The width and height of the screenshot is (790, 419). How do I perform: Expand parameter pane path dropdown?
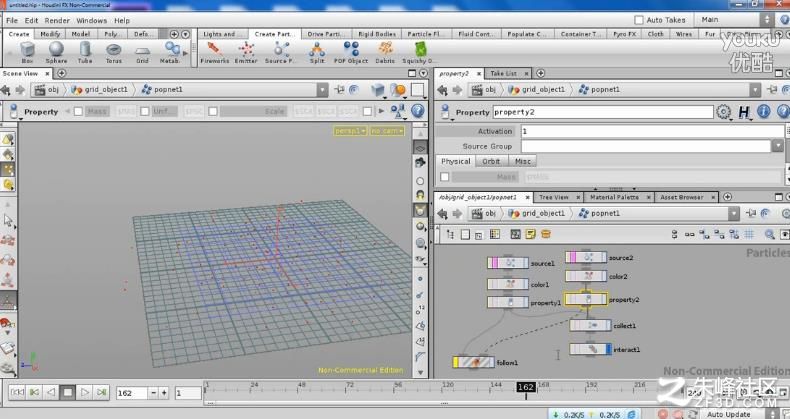tap(755, 90)
